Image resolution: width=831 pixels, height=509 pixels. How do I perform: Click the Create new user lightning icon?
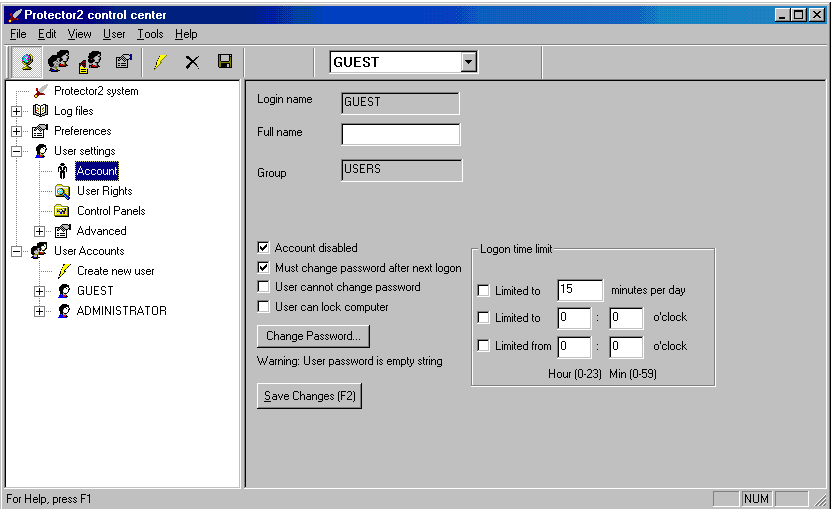[x=64, y=271]
